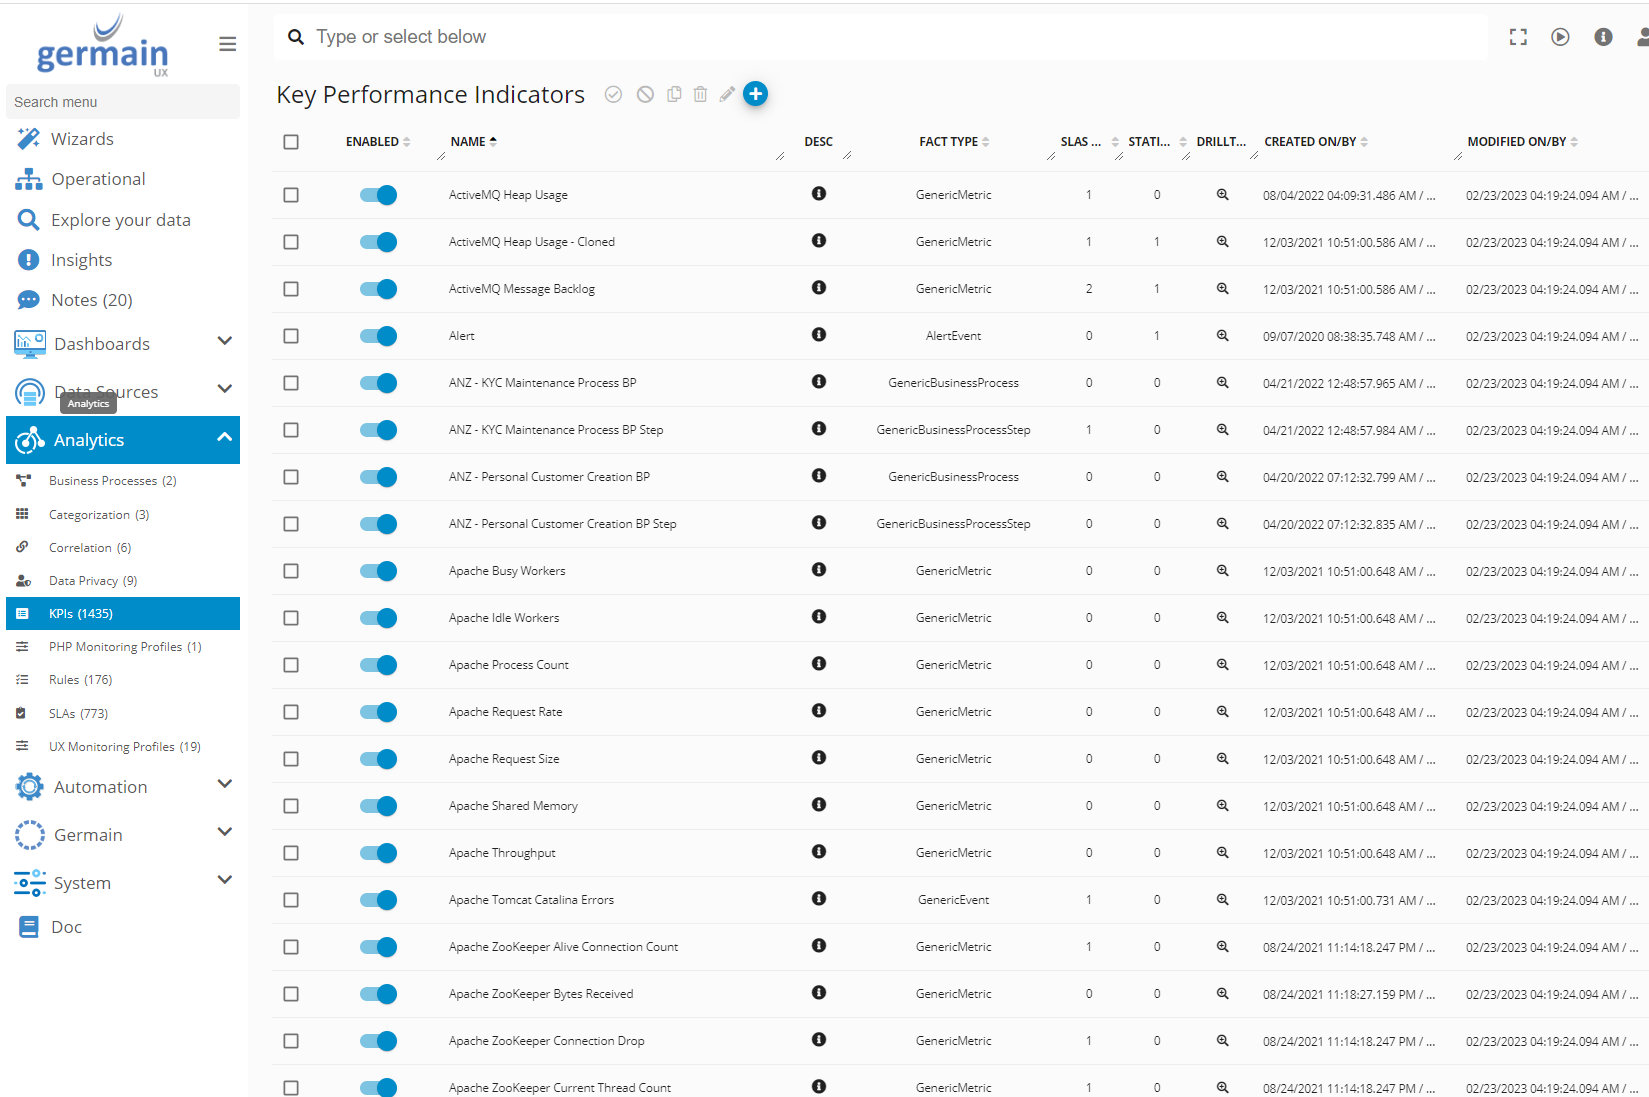Check the box for ActiveMQ Message Backlog

pos(291,289)
